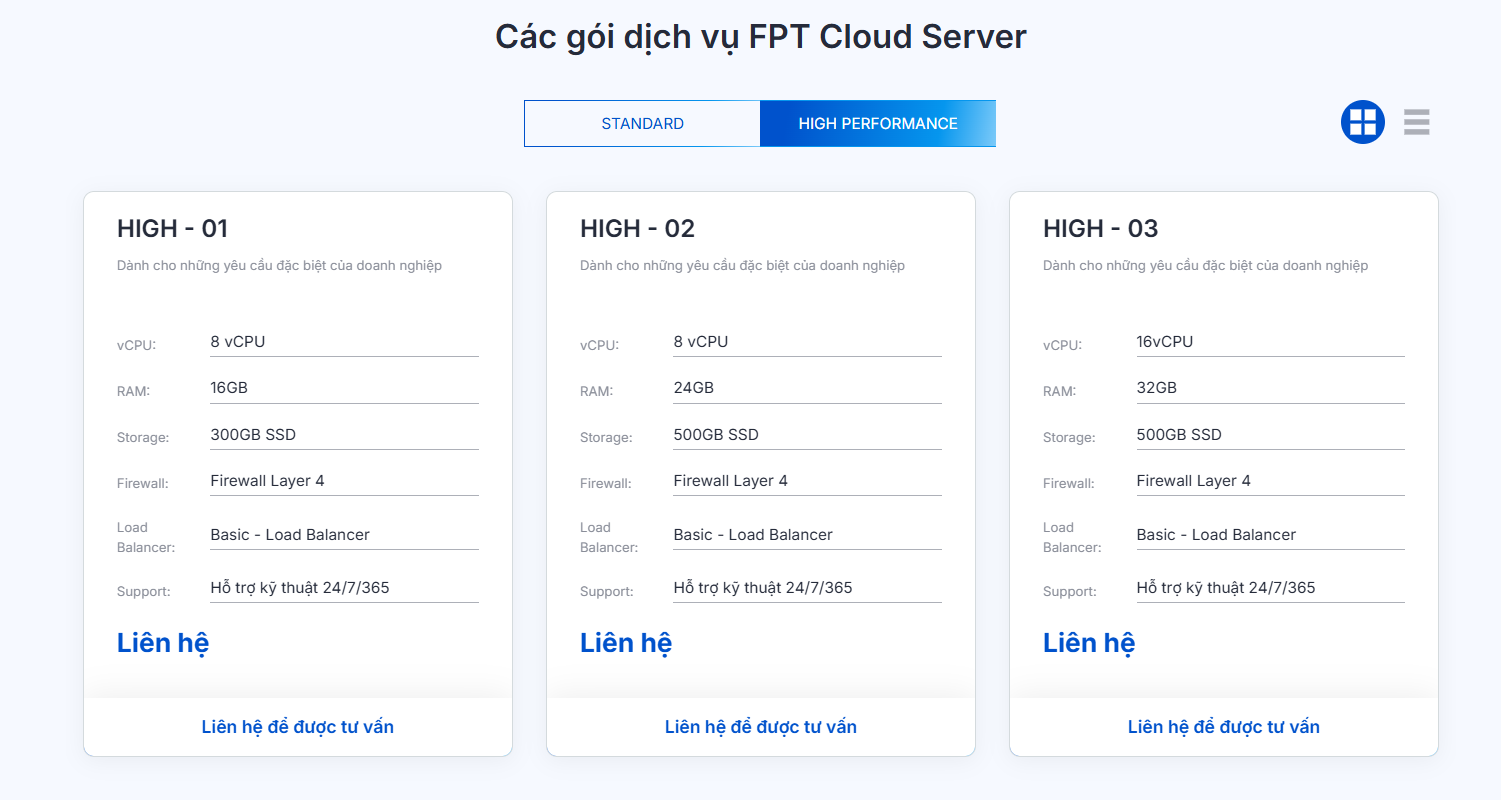Select the HIGH PERFORMANCE tab
The height and width of the screenshot is (800, 1501).
point(877,123)
